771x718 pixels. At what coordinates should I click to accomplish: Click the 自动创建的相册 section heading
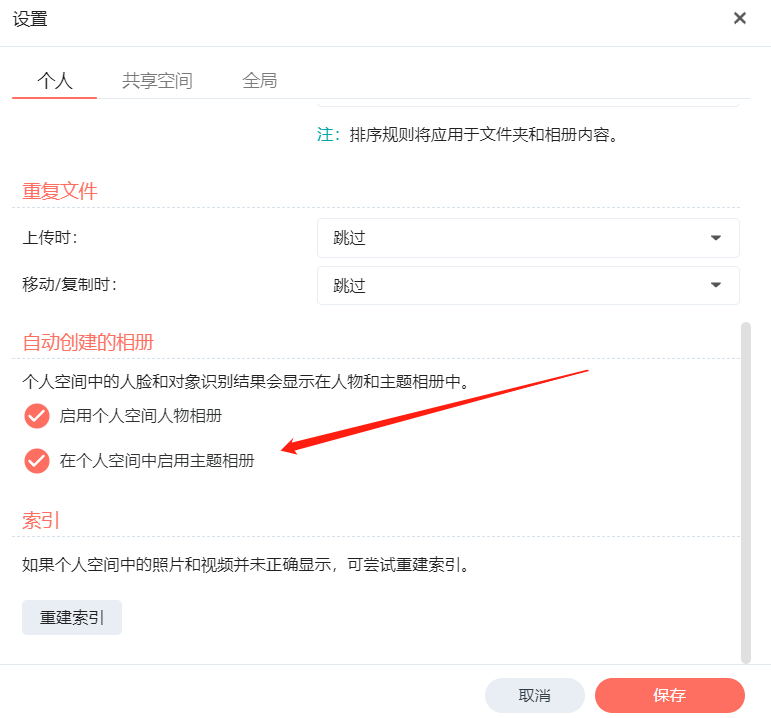pyautogui.click(x=88, y=342)
